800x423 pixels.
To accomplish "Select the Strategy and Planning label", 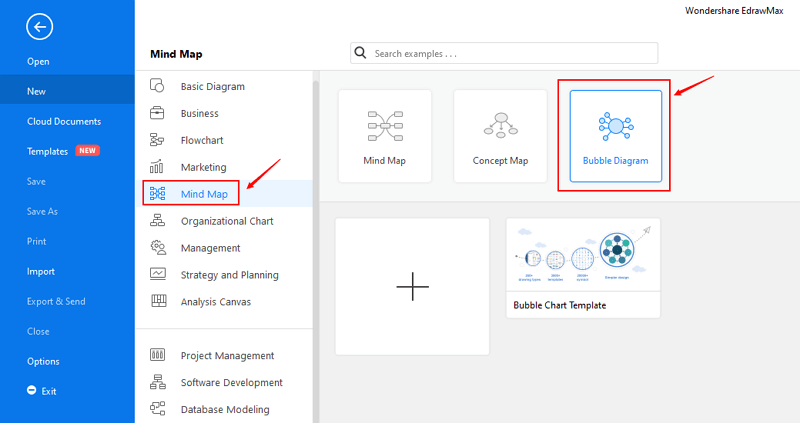I will click(x=230, y=275).
